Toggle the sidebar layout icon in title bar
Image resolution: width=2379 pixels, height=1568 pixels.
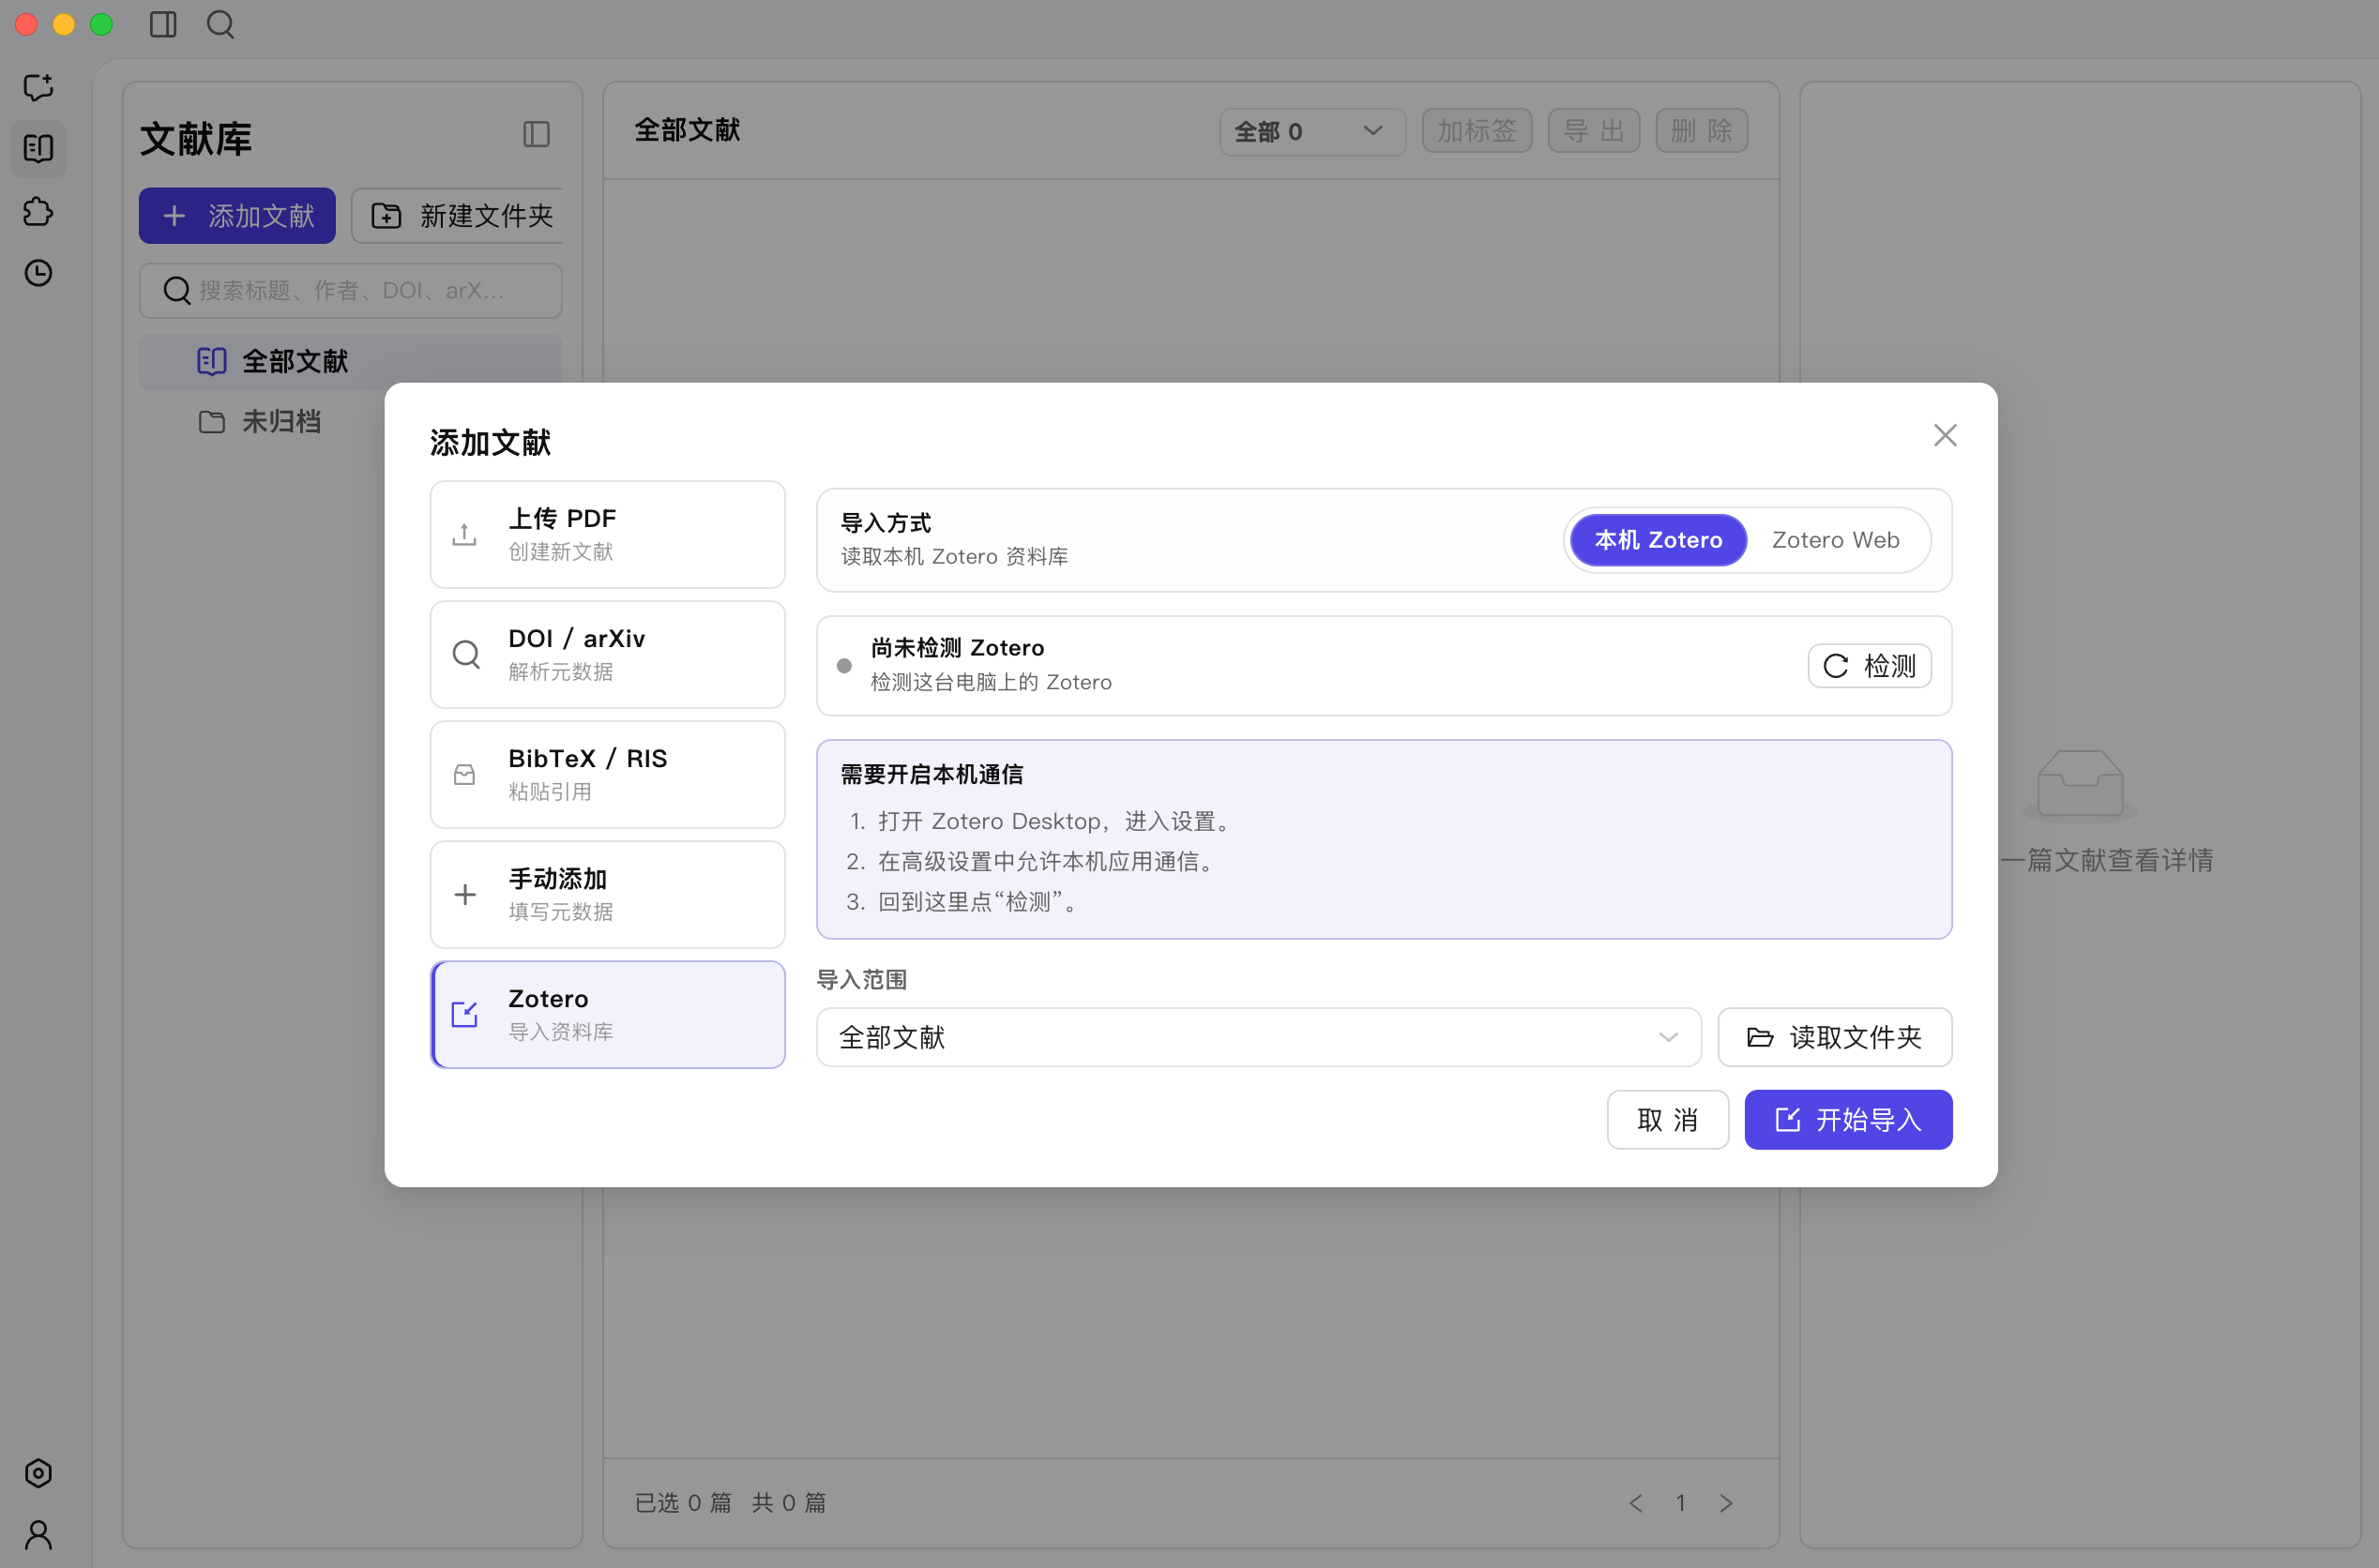(163, 24)
